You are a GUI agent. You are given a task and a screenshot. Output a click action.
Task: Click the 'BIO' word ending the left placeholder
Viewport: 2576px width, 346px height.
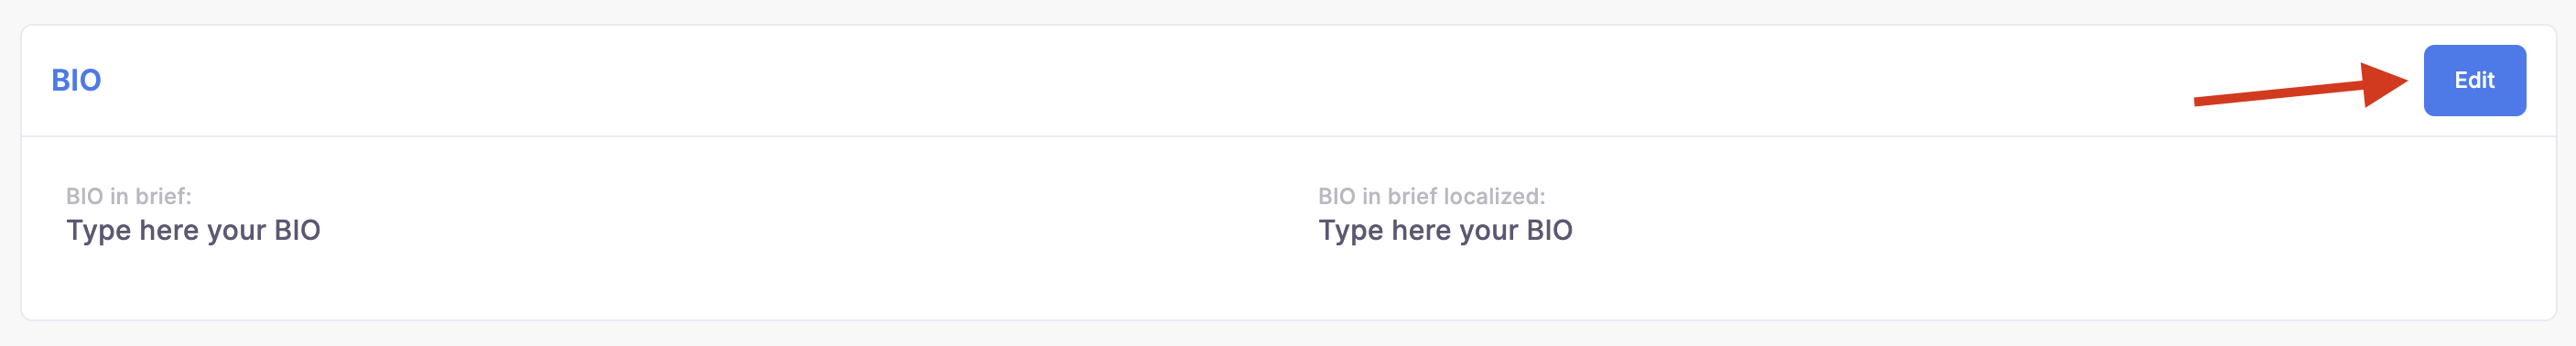(297, 230)
